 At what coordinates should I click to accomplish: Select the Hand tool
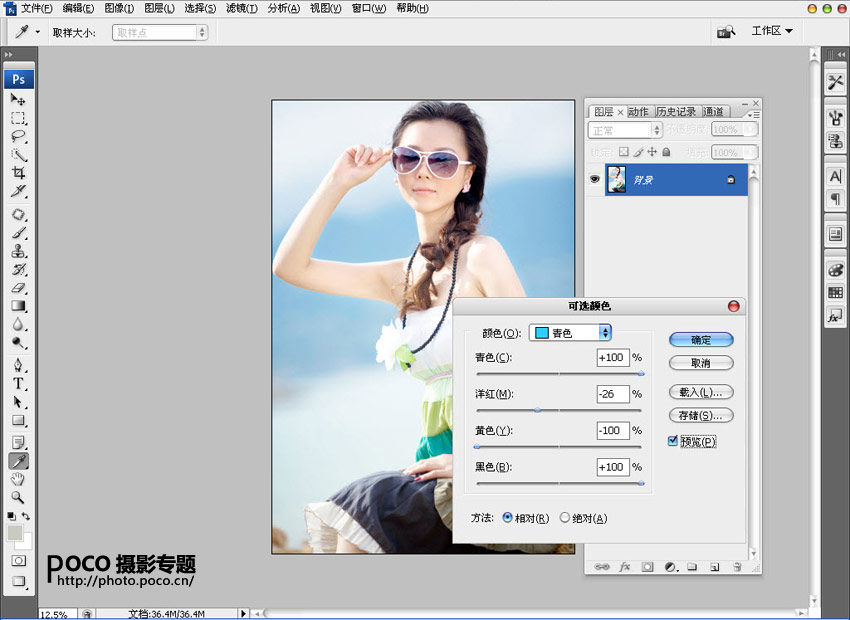pyautogui.click(x=18, y=479)
